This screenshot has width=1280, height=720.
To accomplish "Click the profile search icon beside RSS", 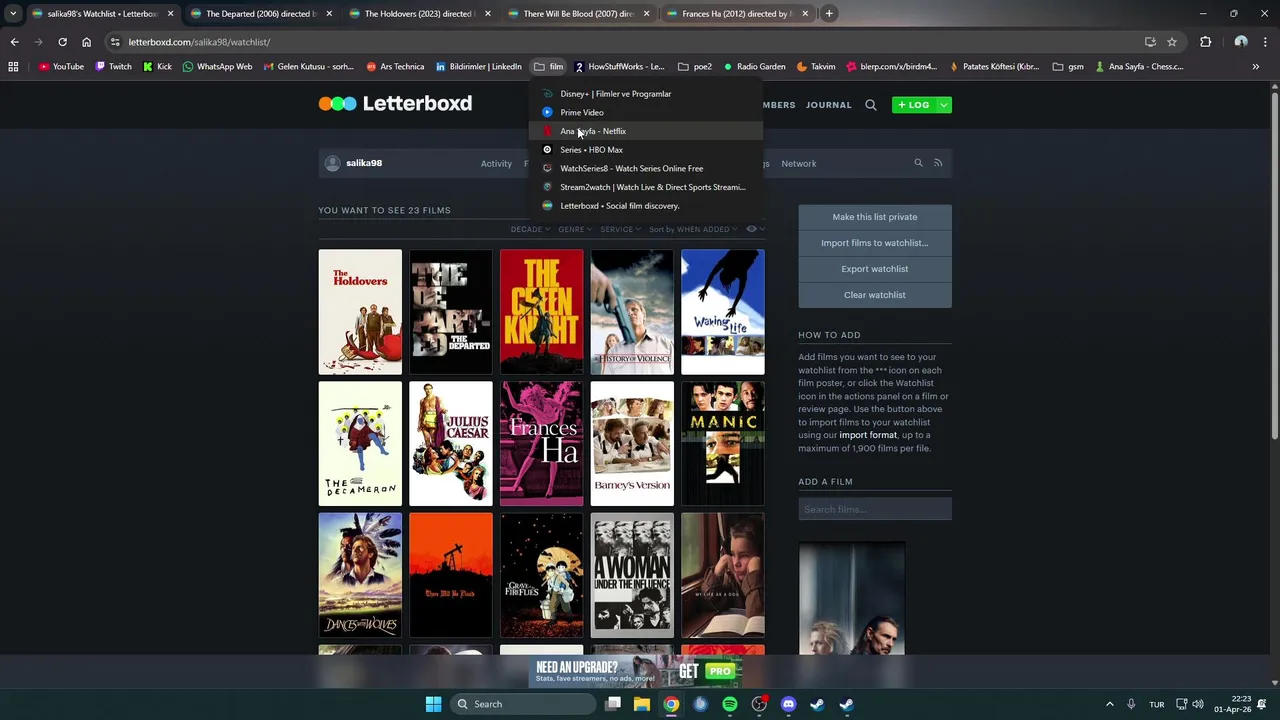I will (918, 163).
